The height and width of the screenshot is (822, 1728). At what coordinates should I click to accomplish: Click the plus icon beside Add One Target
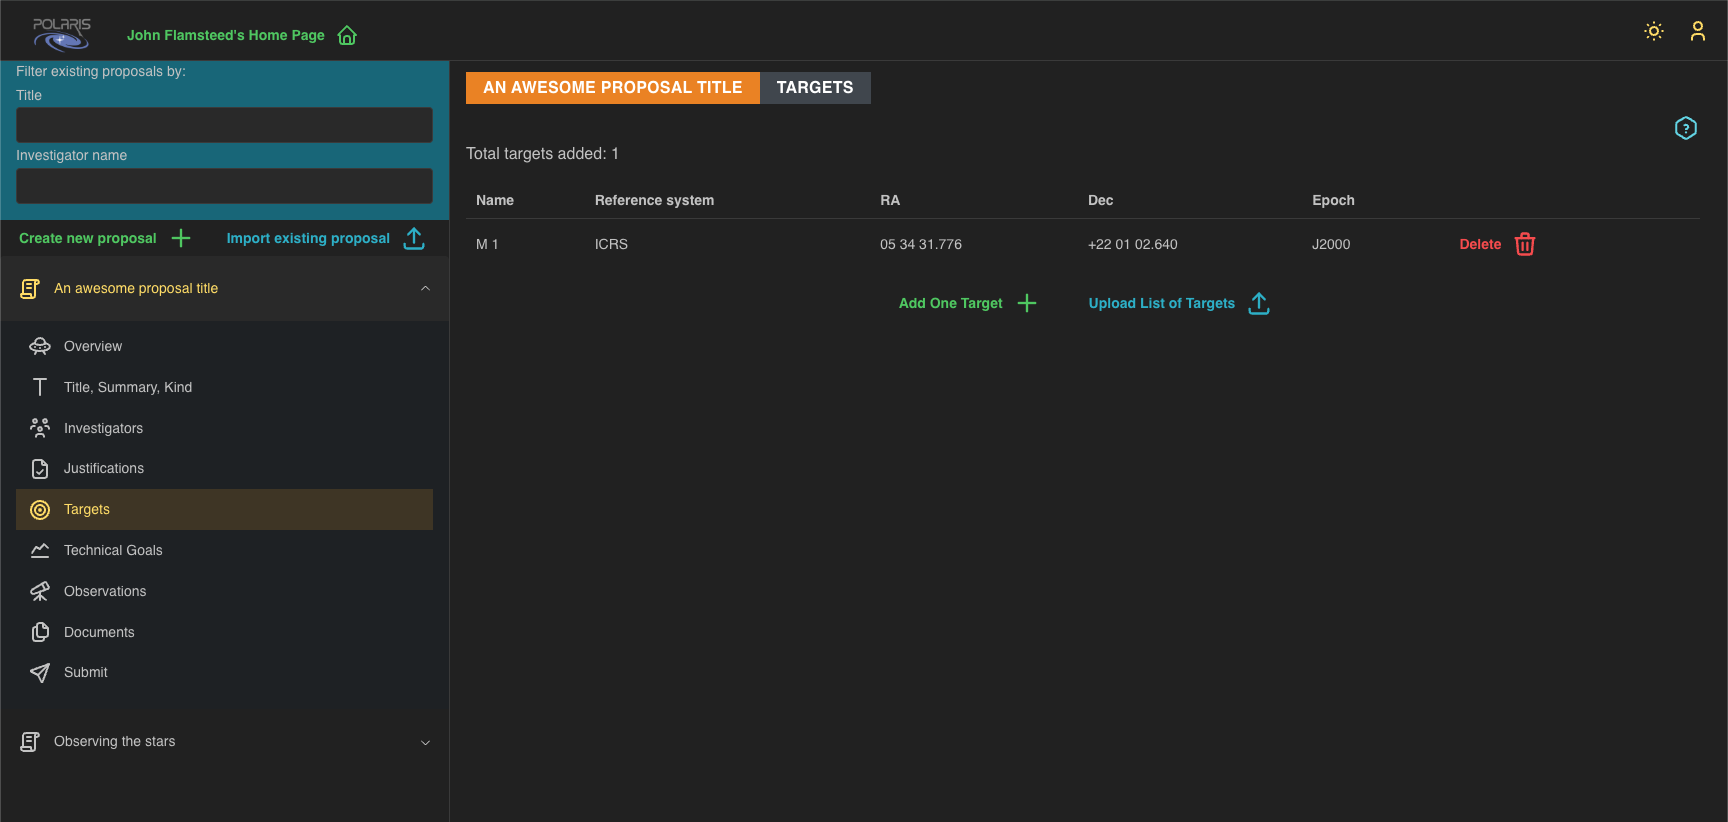1026,303
